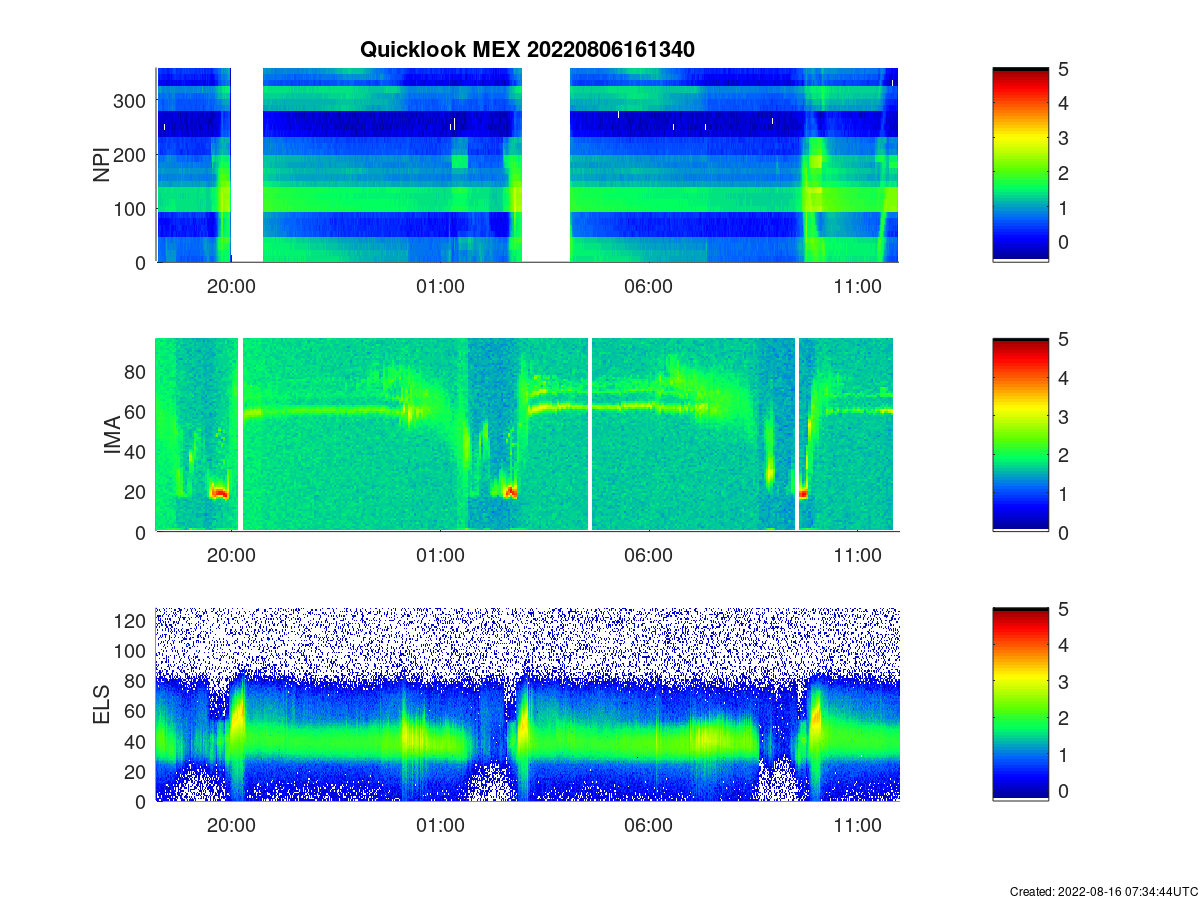
Task: Click the 80 tick on IMA axis
Action: (x=137, y=372)
